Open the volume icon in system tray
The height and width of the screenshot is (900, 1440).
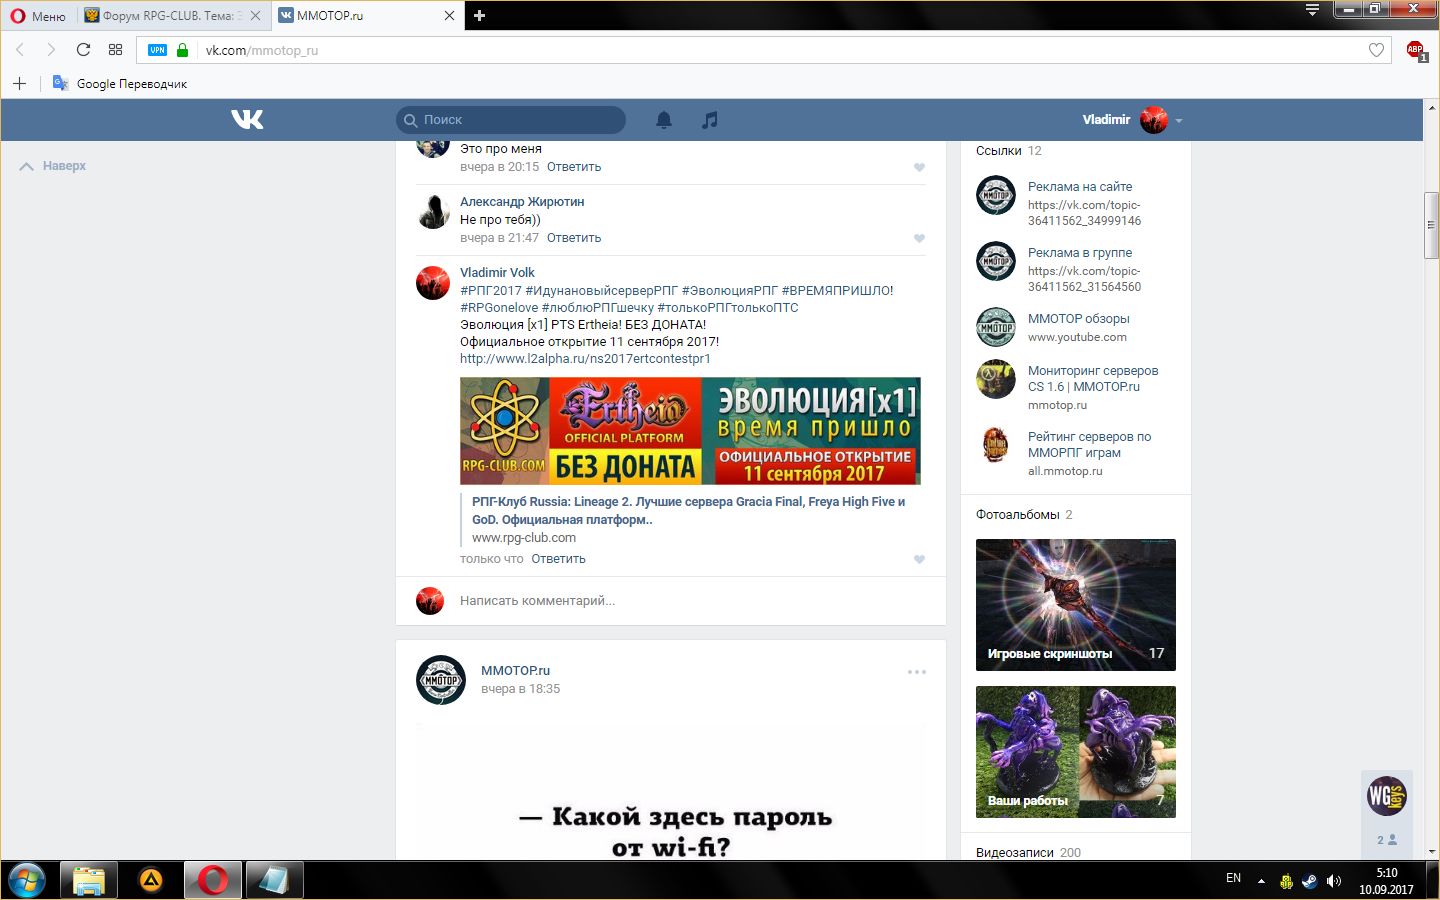point(1334,881)
